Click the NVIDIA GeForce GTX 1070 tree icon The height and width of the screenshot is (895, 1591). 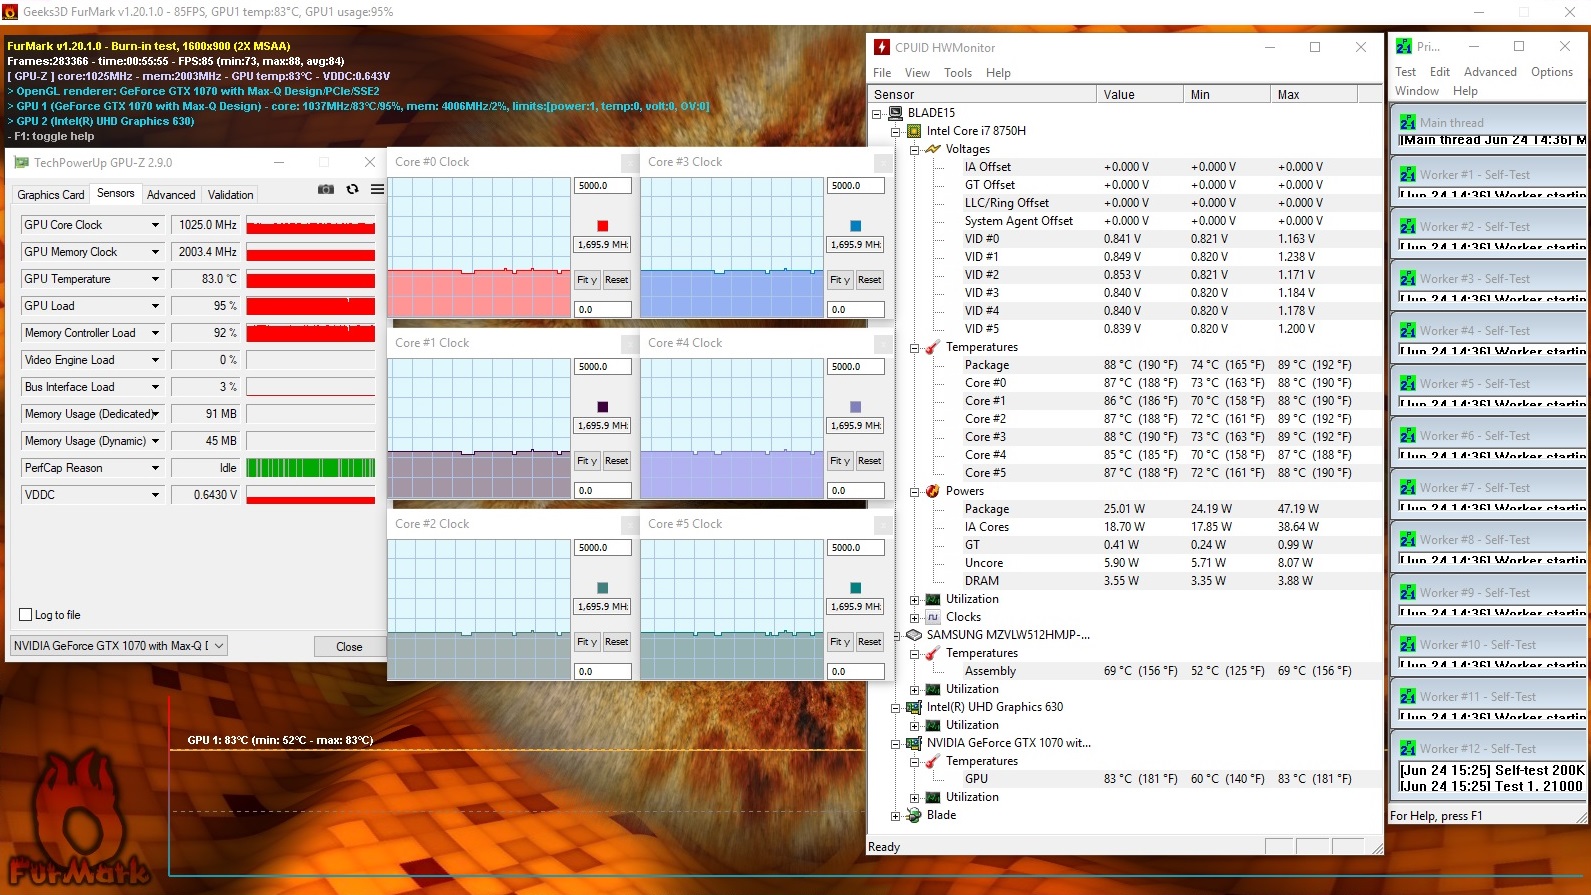coord(914,743)
